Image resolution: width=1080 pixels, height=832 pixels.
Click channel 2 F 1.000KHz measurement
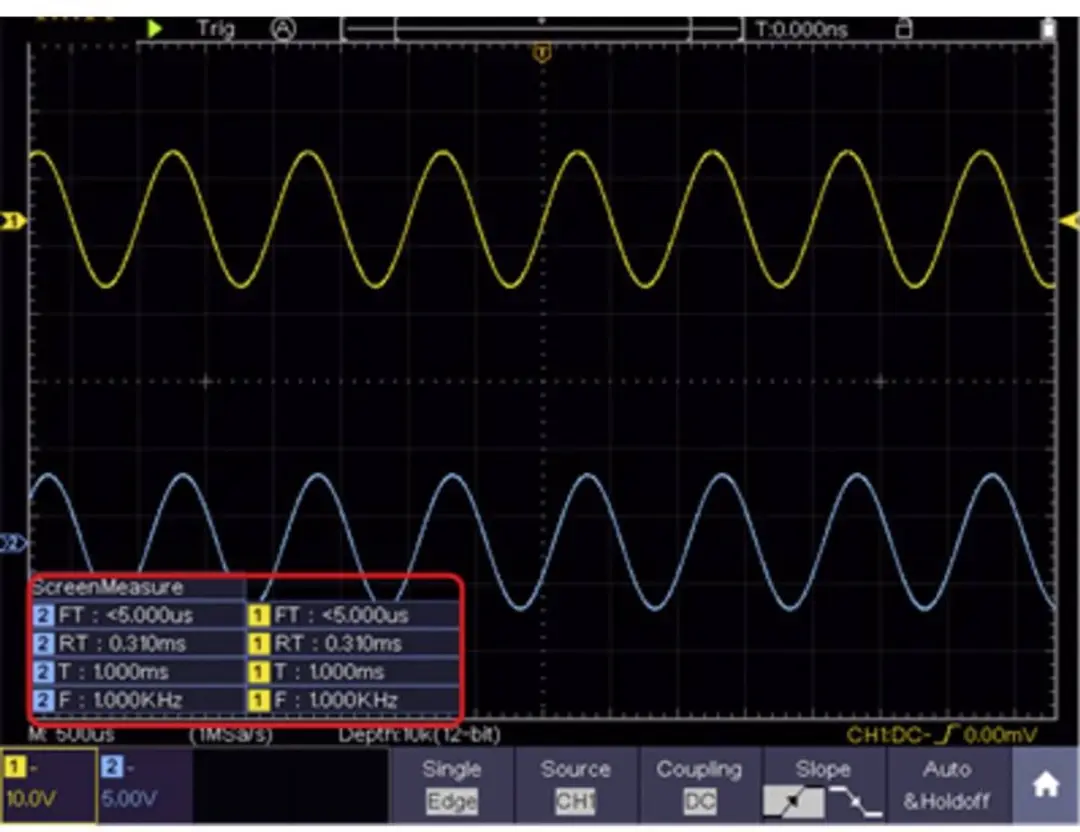coord(138,700)
